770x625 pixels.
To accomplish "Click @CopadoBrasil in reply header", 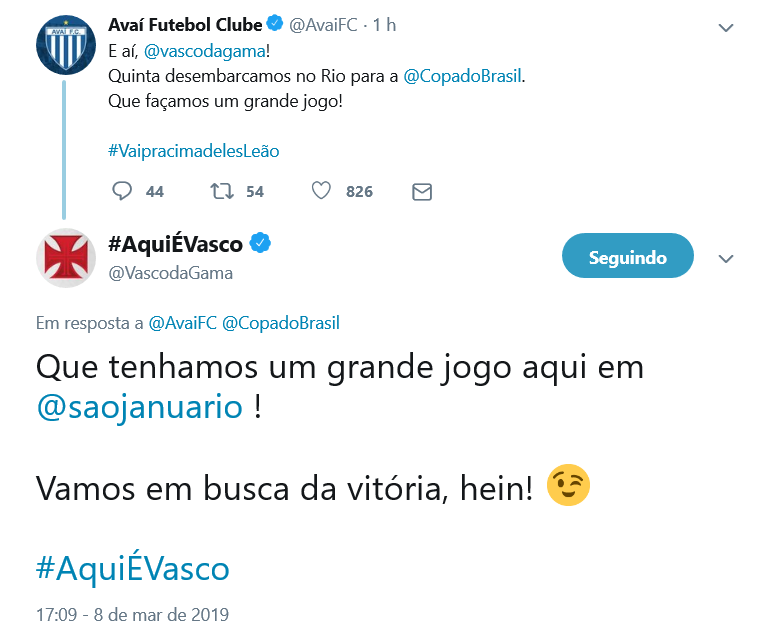I will pyautogui.click(x=280, y=323).
